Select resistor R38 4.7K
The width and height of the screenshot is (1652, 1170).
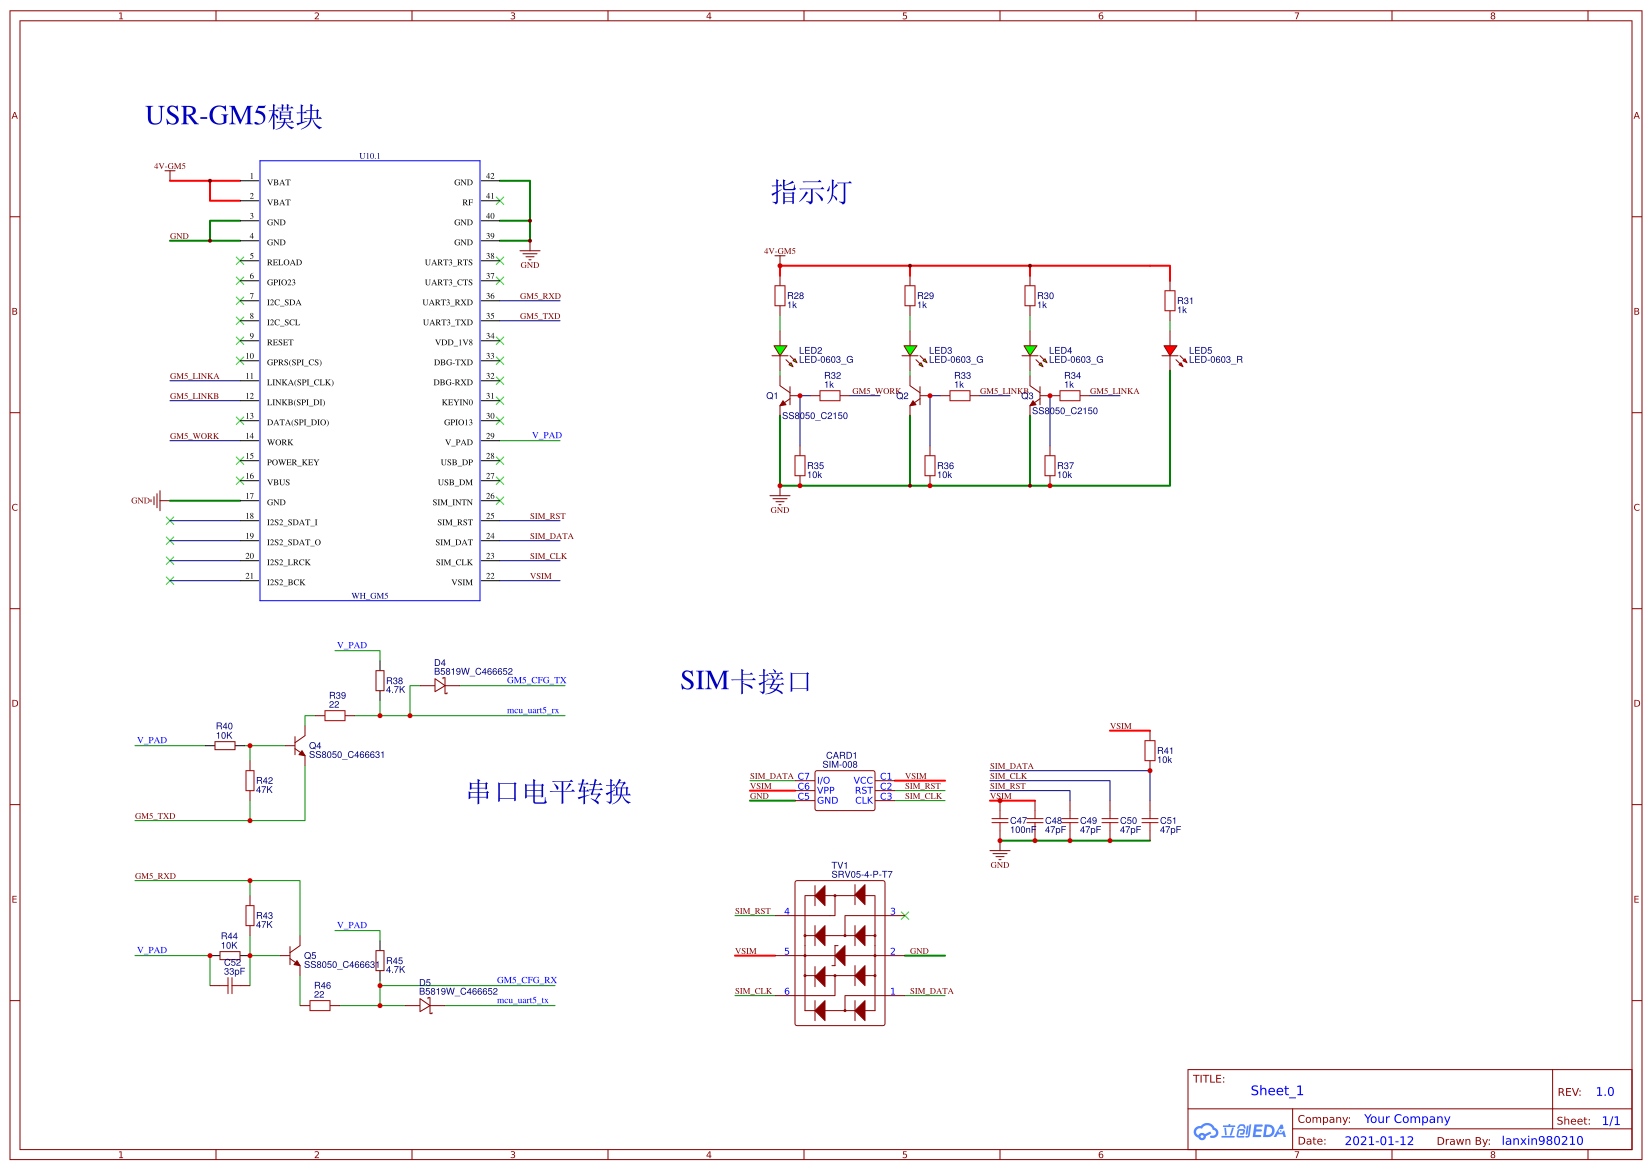click(378, 682)
